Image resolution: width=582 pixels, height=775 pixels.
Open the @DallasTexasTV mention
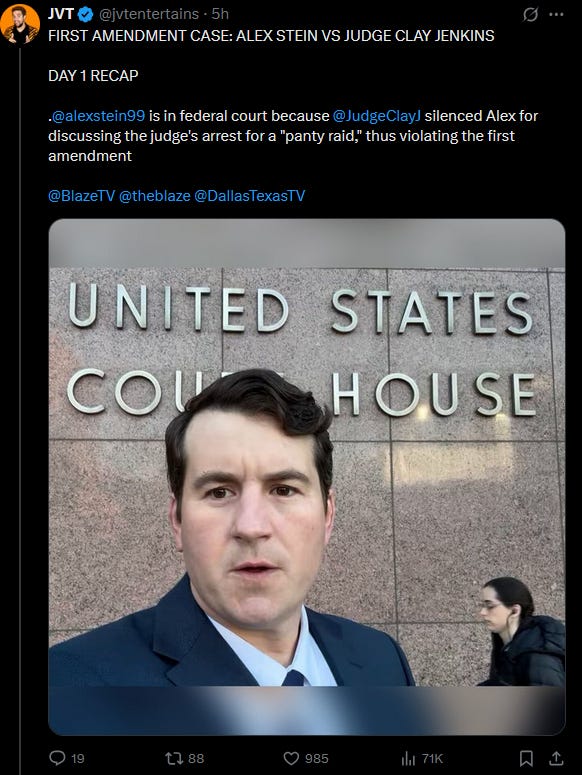pos(249,196)
